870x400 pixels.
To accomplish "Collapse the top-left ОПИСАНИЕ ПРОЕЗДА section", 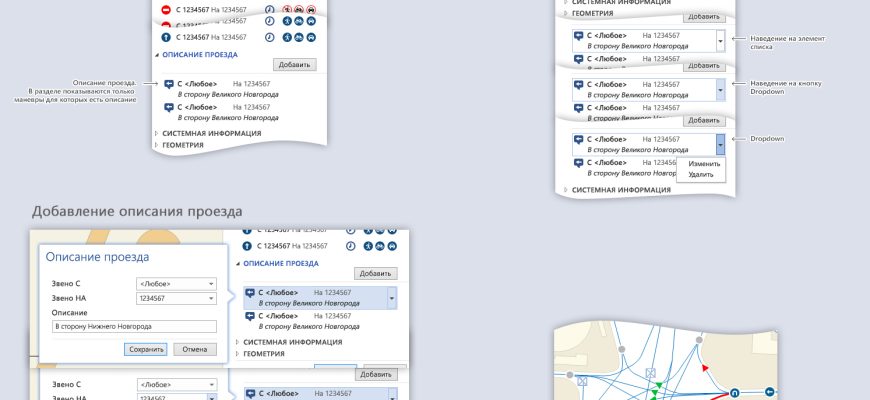I will tap(156, 55).
